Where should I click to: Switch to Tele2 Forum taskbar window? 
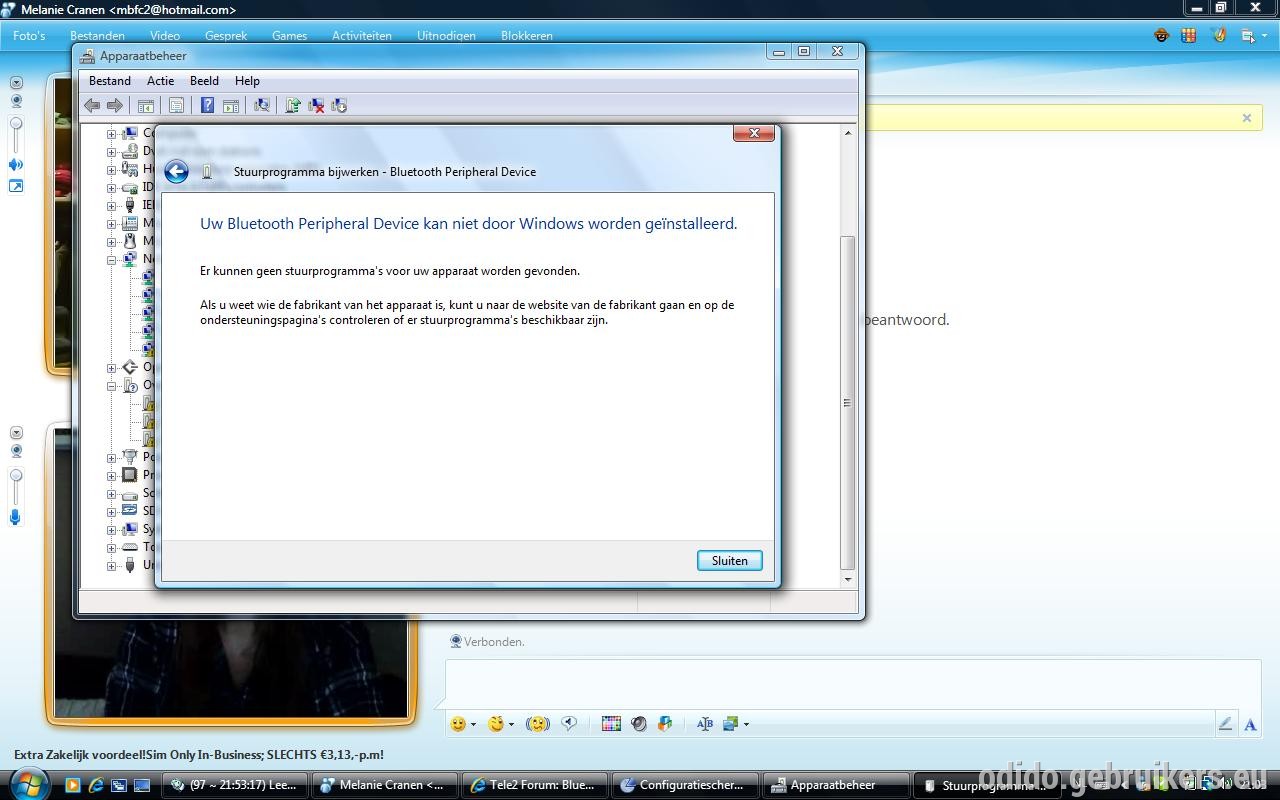tap(534, 785)
